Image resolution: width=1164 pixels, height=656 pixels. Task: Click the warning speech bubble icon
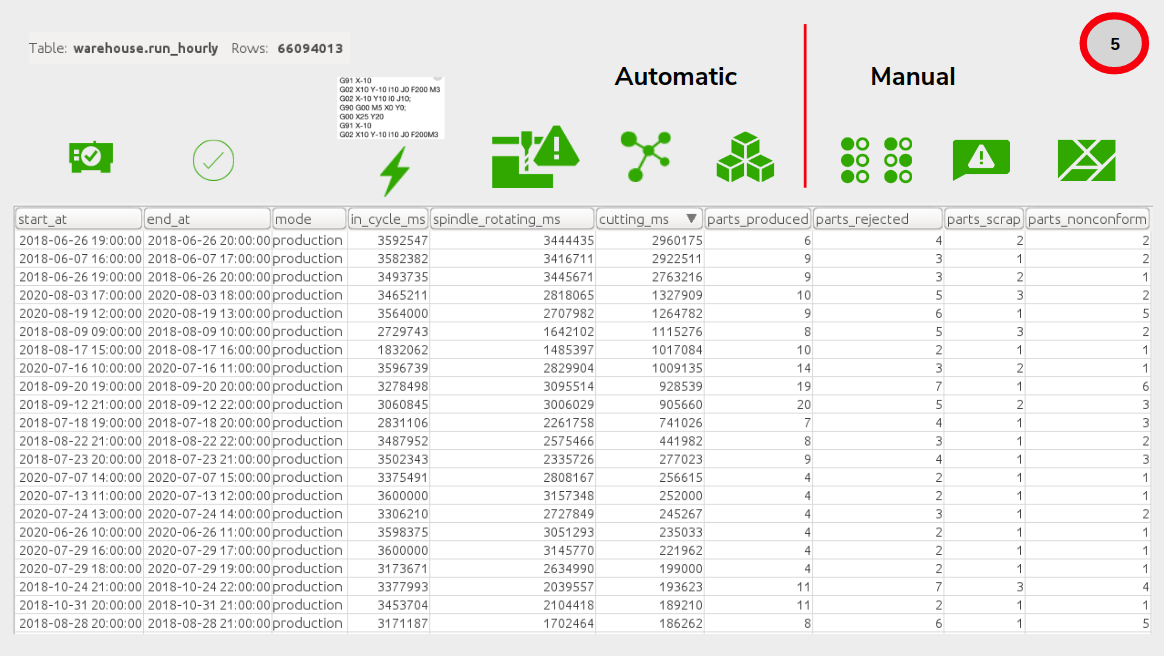click(x=981, y=160)
